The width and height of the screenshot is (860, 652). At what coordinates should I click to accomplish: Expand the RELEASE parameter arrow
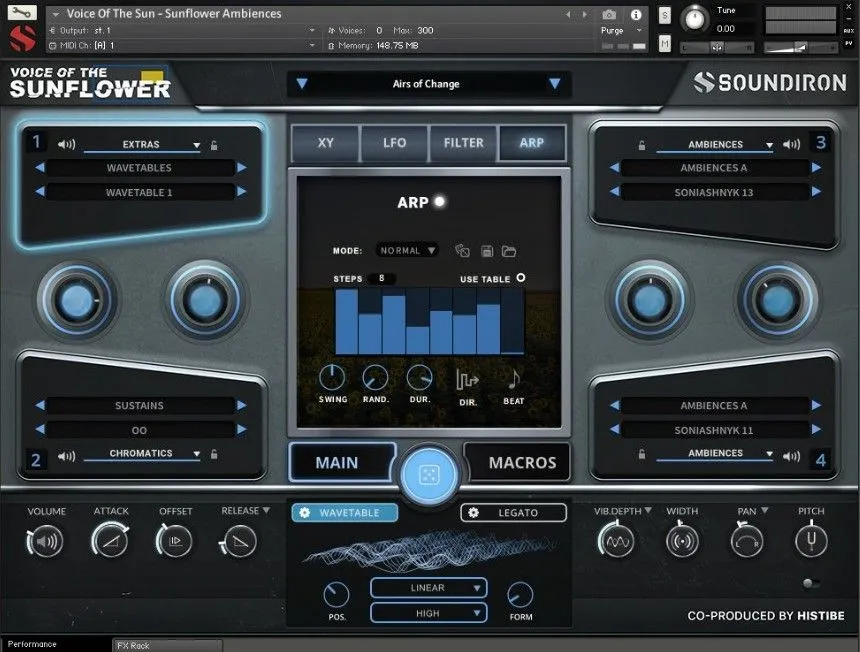point(266,510)
